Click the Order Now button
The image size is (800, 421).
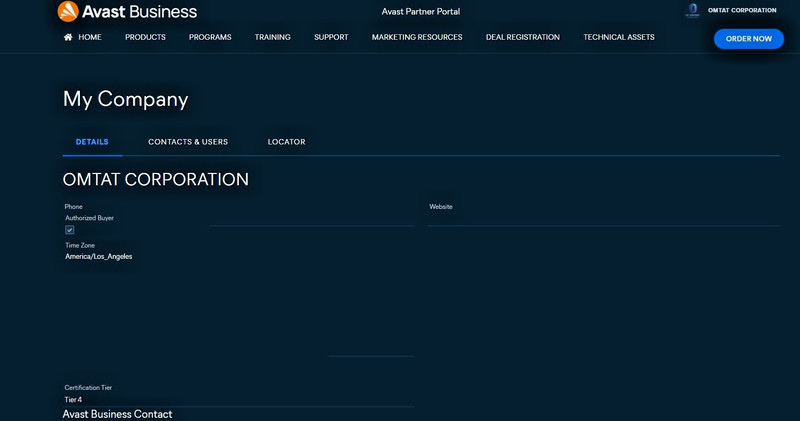click(748, 39)
